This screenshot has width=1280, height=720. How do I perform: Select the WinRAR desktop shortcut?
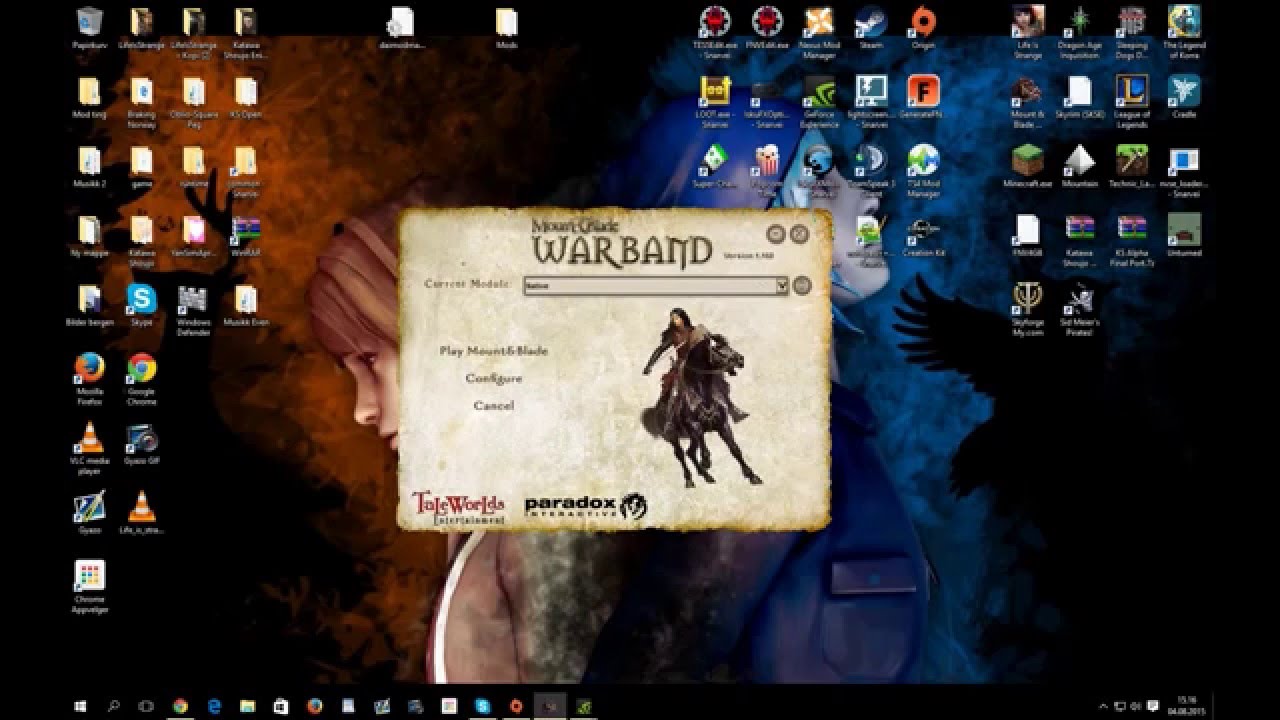point(245,235)
